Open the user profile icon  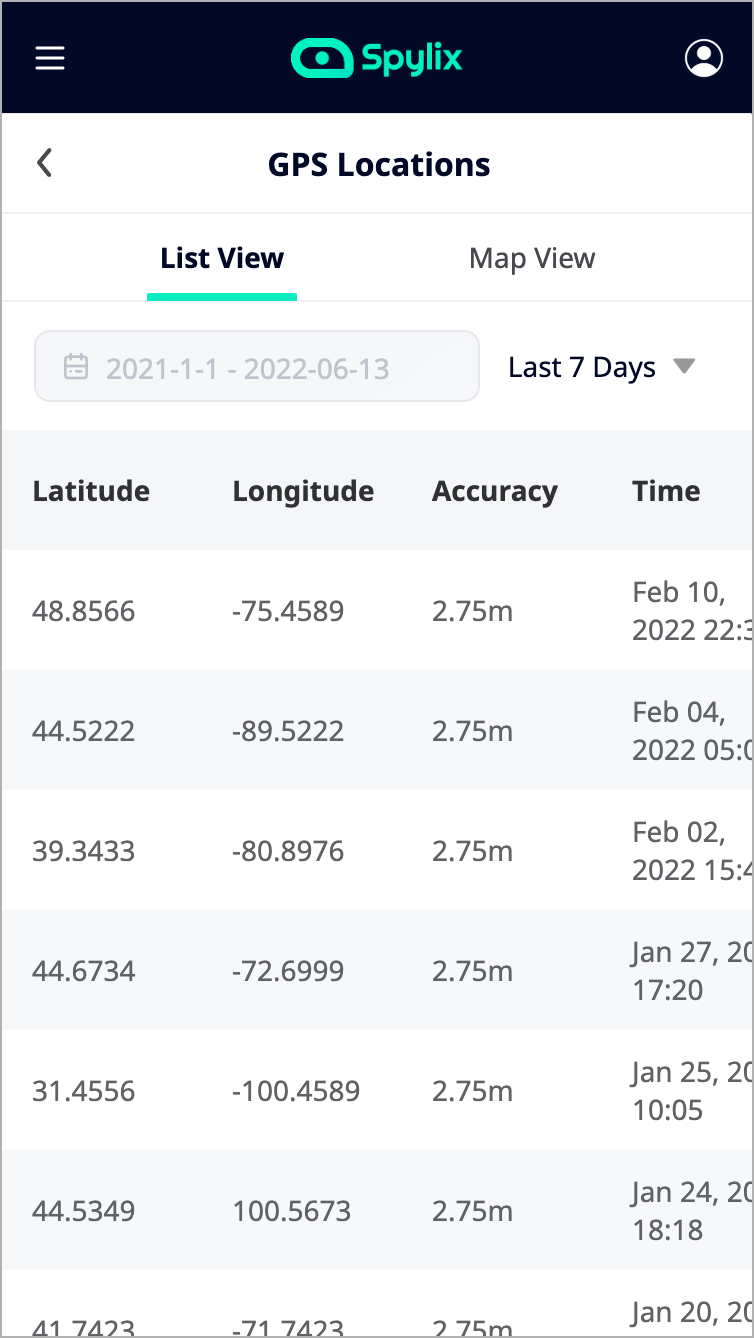[704, 58]
